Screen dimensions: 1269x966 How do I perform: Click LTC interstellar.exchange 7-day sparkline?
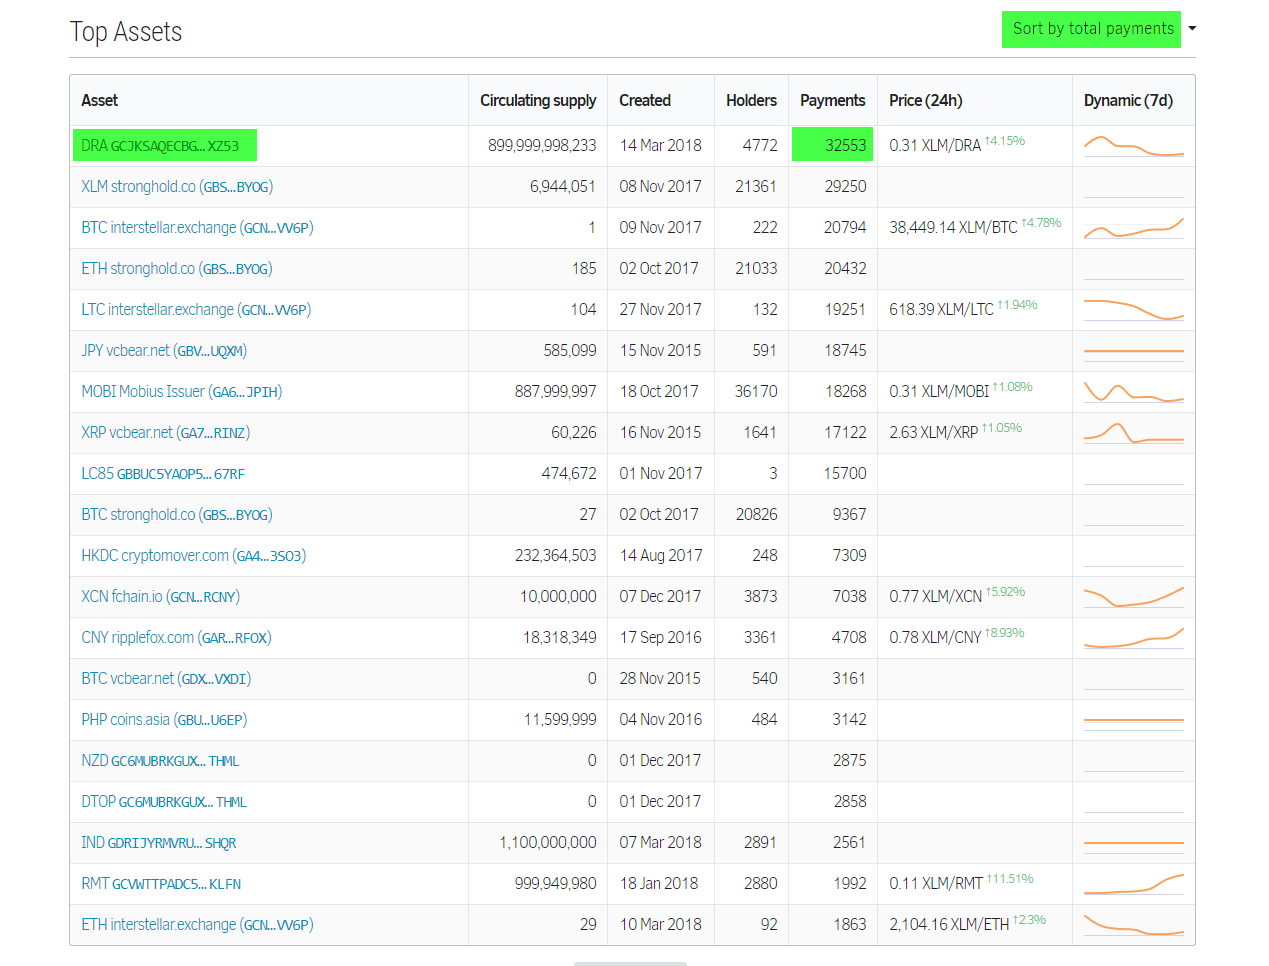pyautogui.click(x=1134, y=310)
